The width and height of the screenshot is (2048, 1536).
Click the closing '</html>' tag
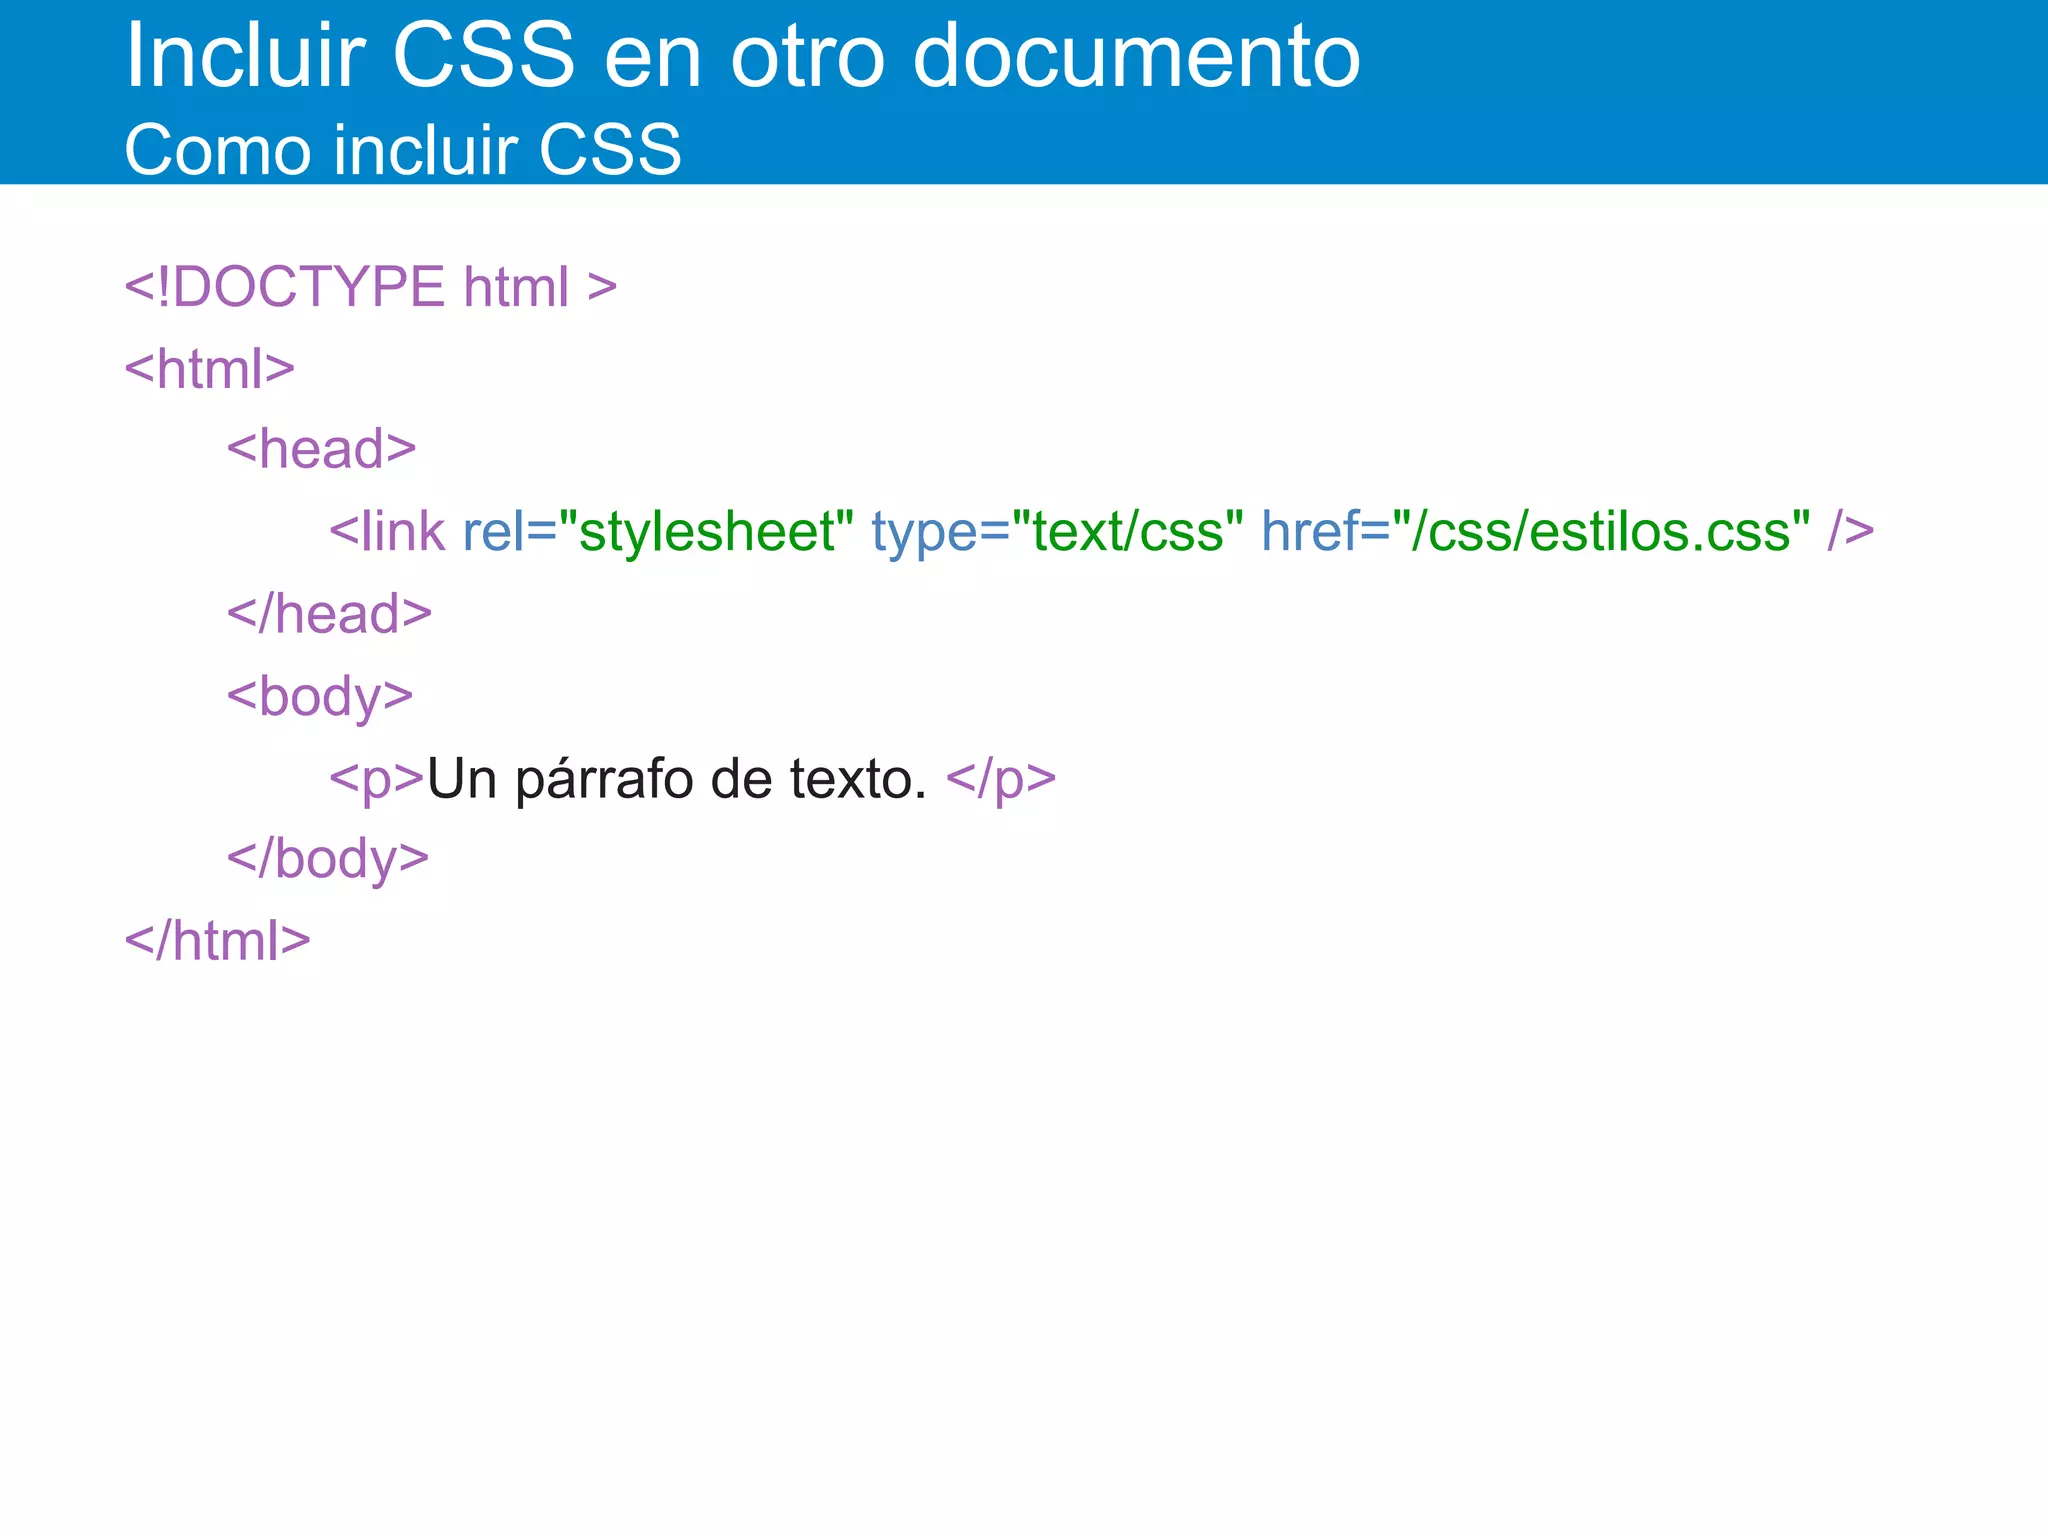[x=218, y=940]
